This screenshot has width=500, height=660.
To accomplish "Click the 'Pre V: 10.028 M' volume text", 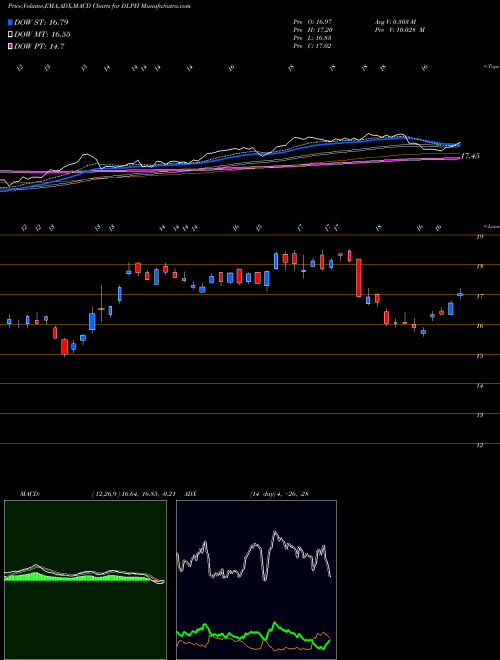I will pos(399,30).
